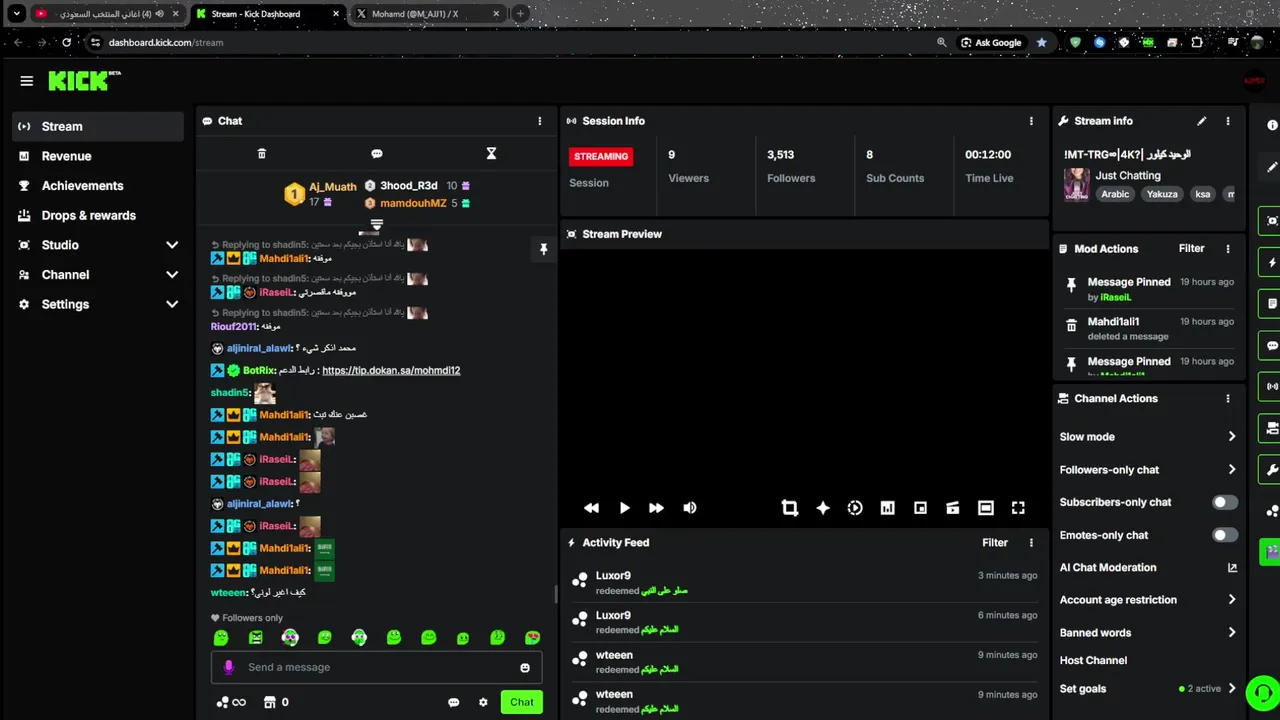
Task: Open Stream info three-dot menu
Action: (1228, 121)
